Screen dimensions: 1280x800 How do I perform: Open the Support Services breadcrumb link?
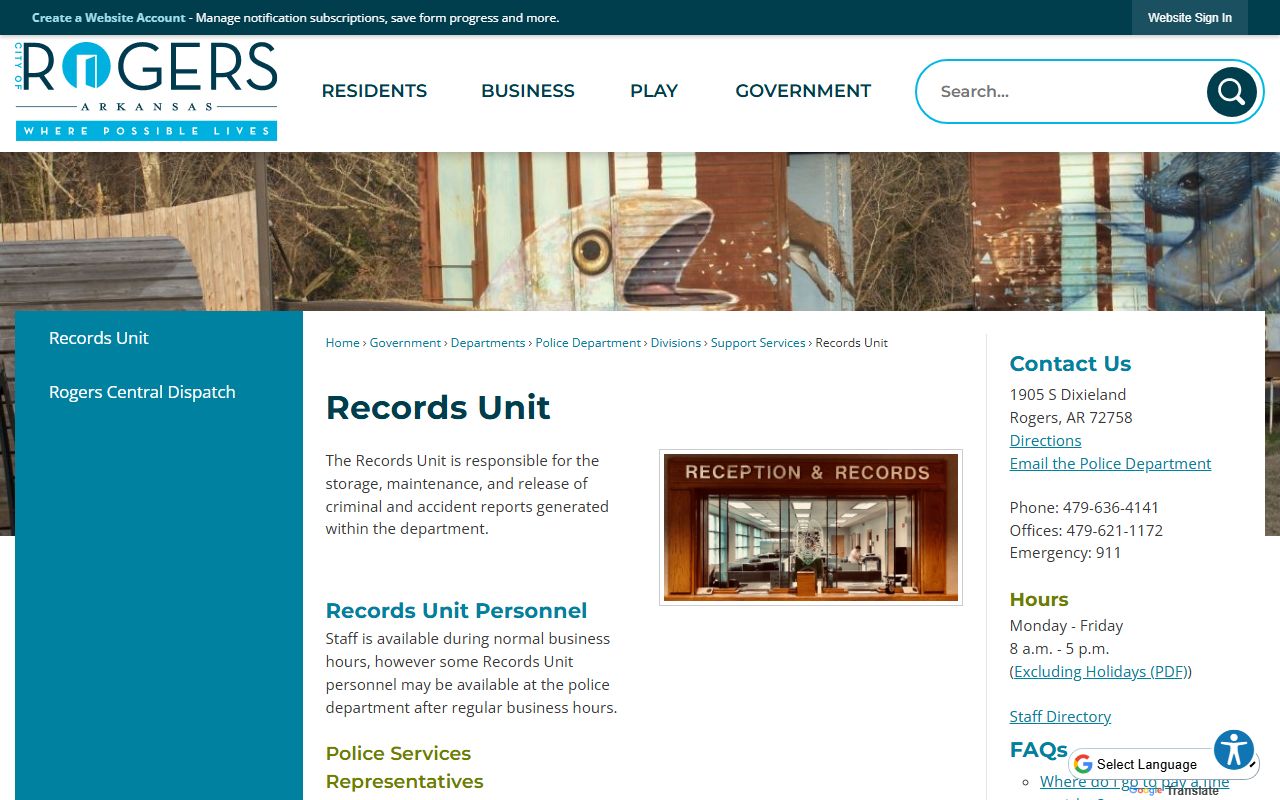click(x=758, y=342)
